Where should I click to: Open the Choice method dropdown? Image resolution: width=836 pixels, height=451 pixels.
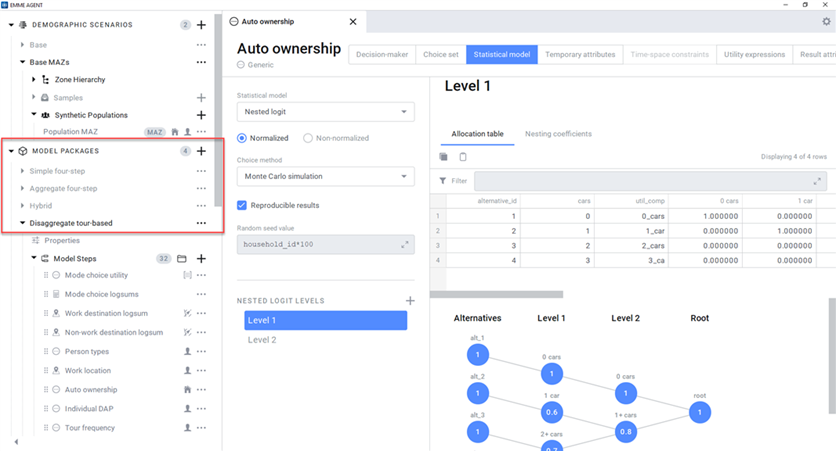325,176
